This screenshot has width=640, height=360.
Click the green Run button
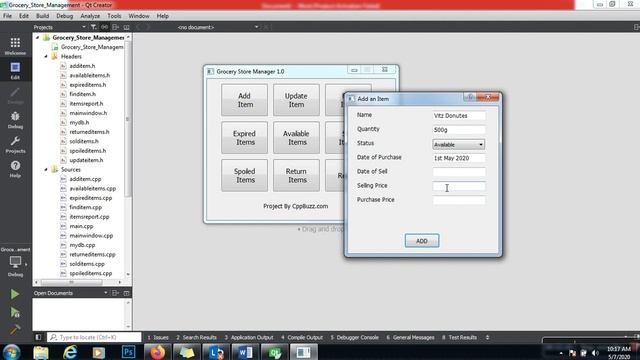(x=15, y=294)
